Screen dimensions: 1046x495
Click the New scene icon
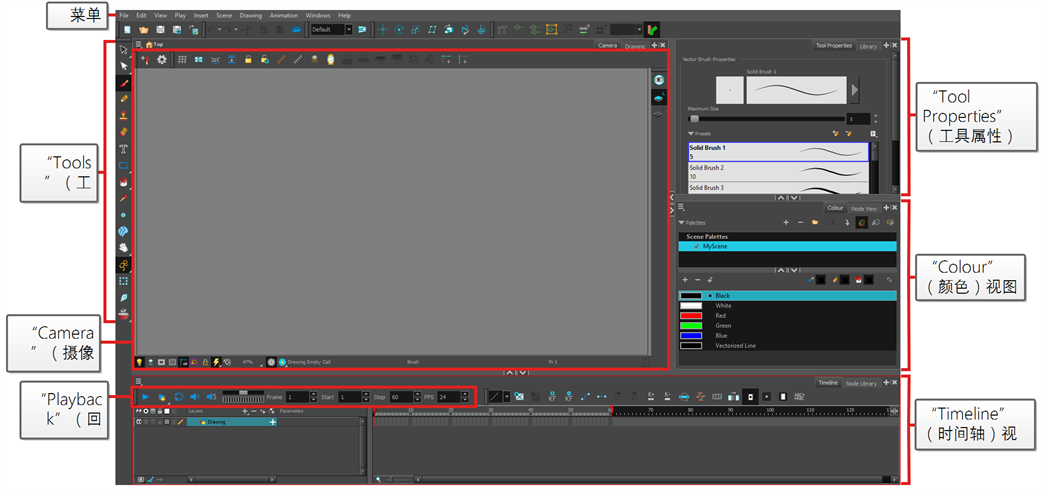pos(127,29)
